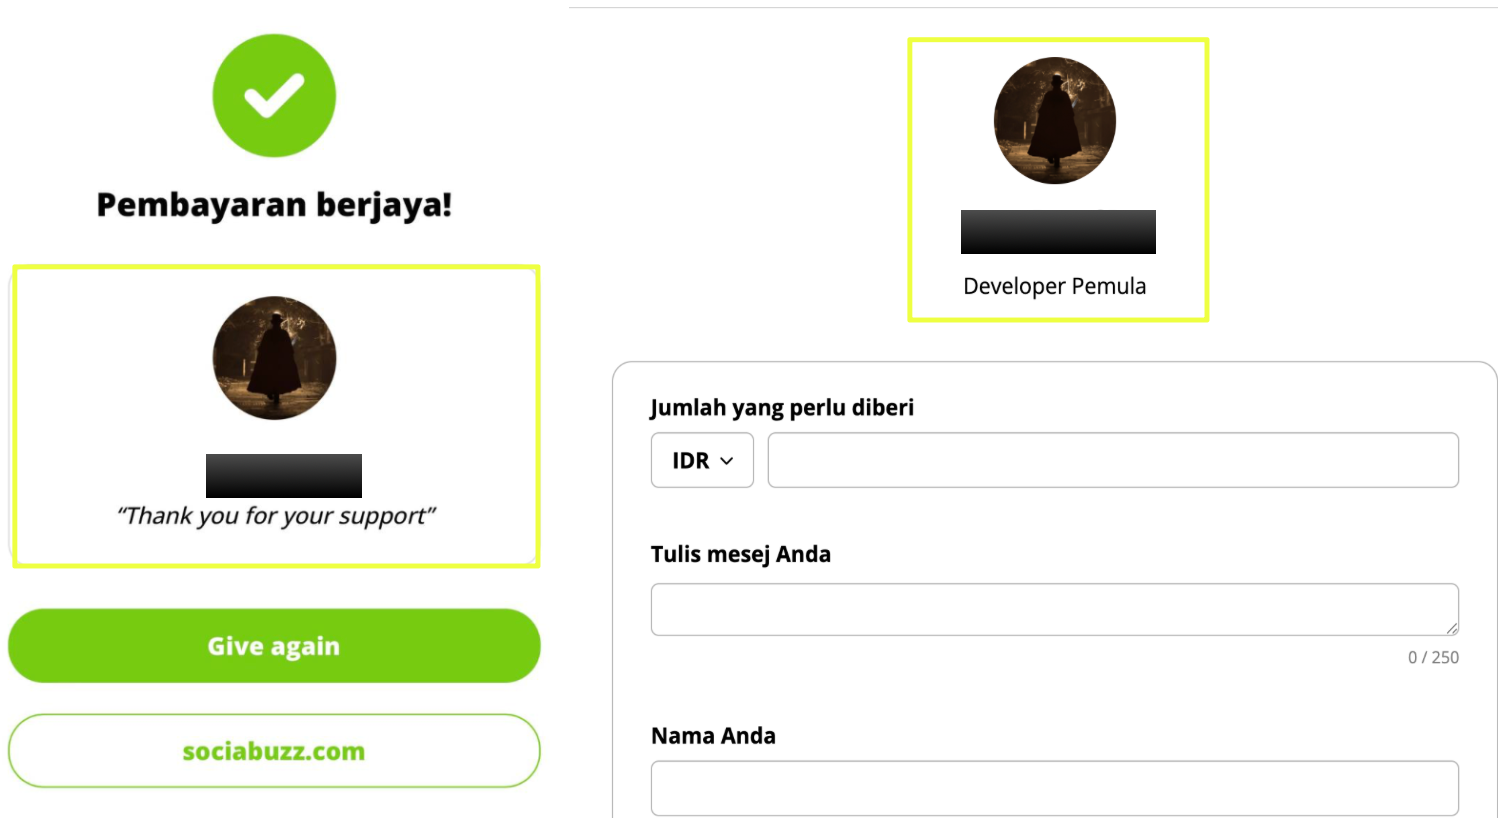
Task: Open the sociabuzz.com link button
Action: click(274, 751)
